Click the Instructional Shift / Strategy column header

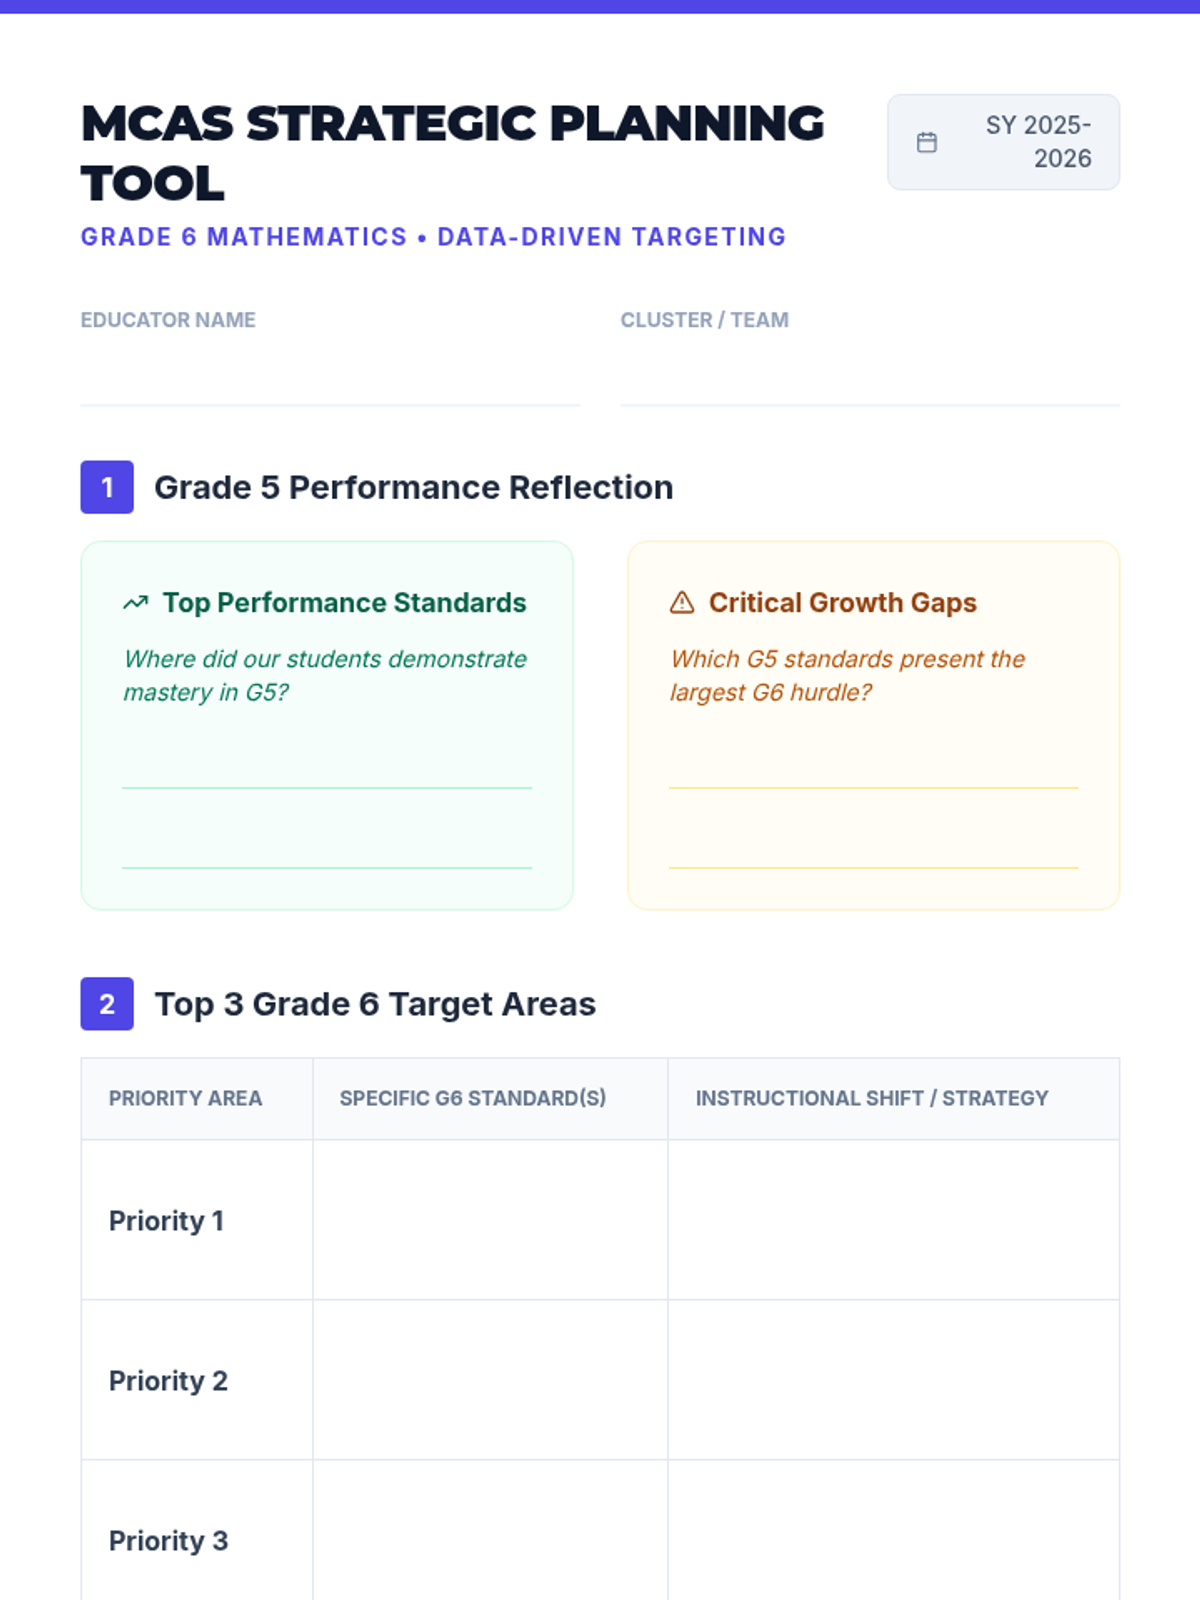pyautogui.click(x=872, y=1098)
